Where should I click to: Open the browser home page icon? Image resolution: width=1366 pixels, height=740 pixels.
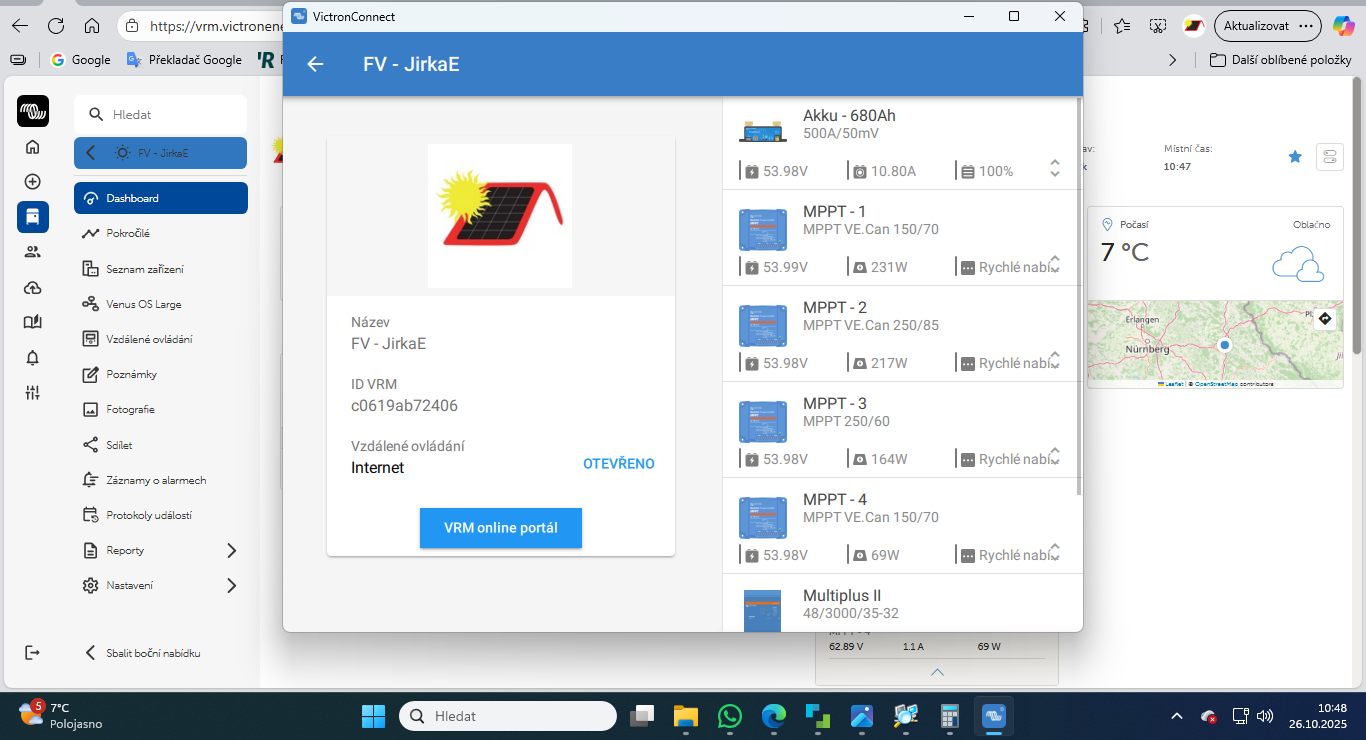coord(92,26)
